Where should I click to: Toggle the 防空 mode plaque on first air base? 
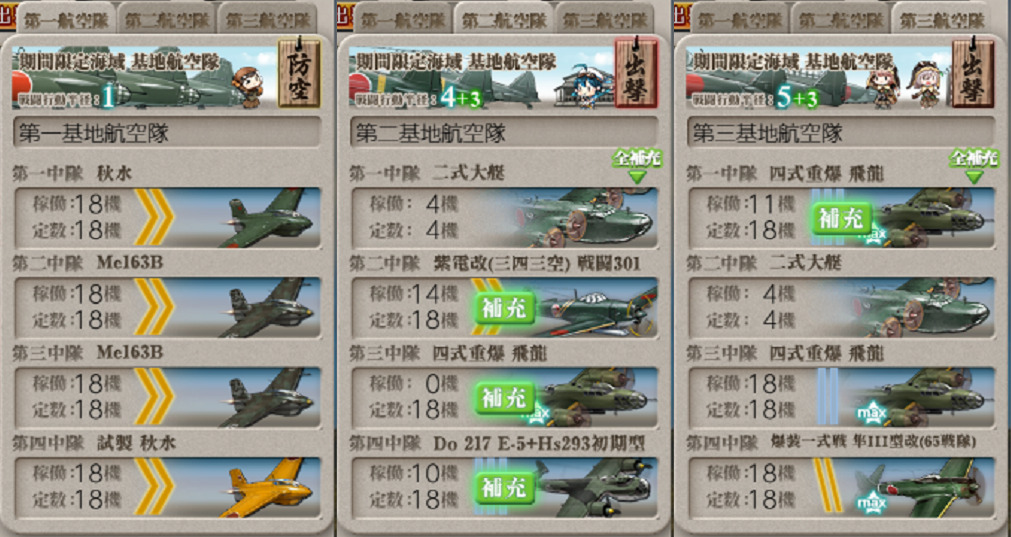pyautogui.click(x=299, y=73)
